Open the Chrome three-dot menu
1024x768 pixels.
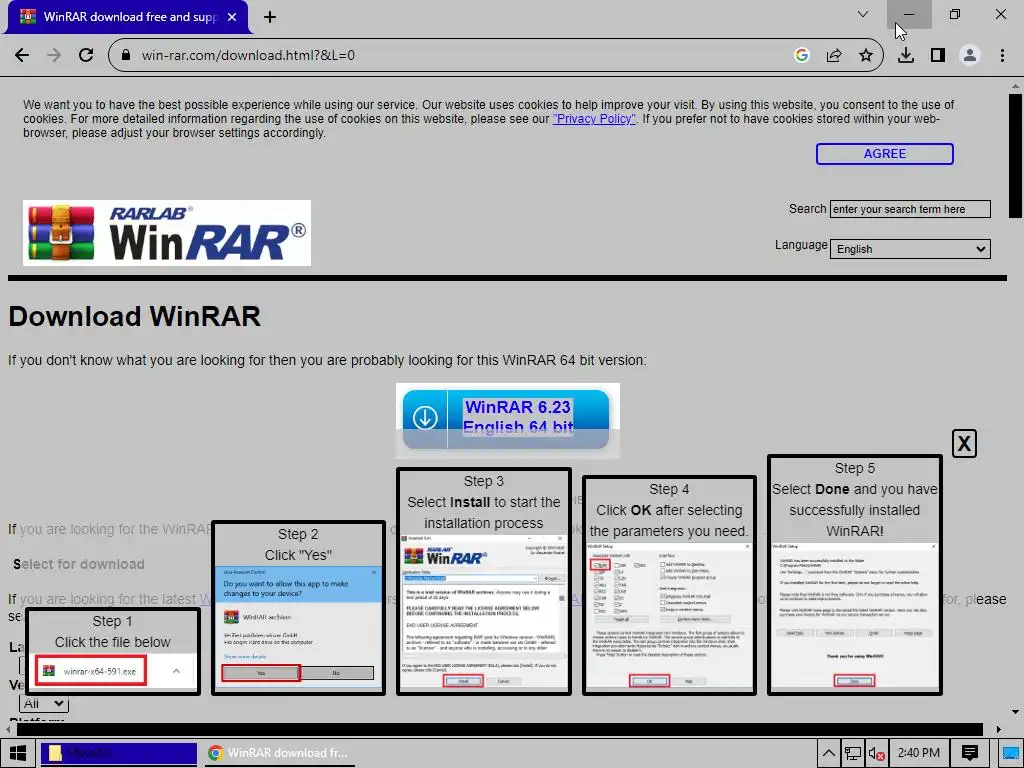click(1002, 56)
